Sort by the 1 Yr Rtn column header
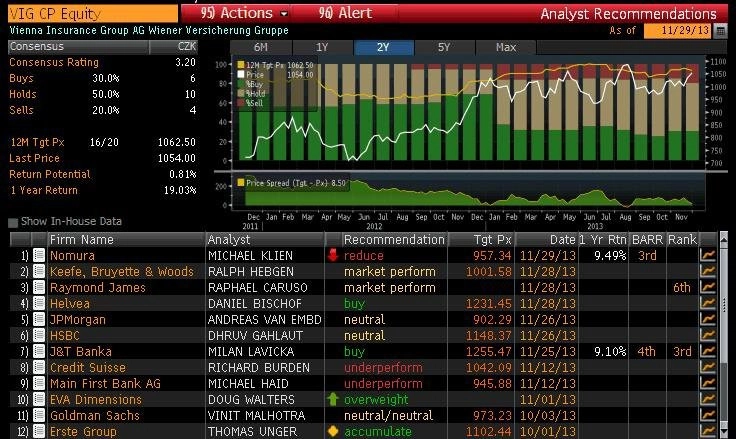 (x=603, y=240)
